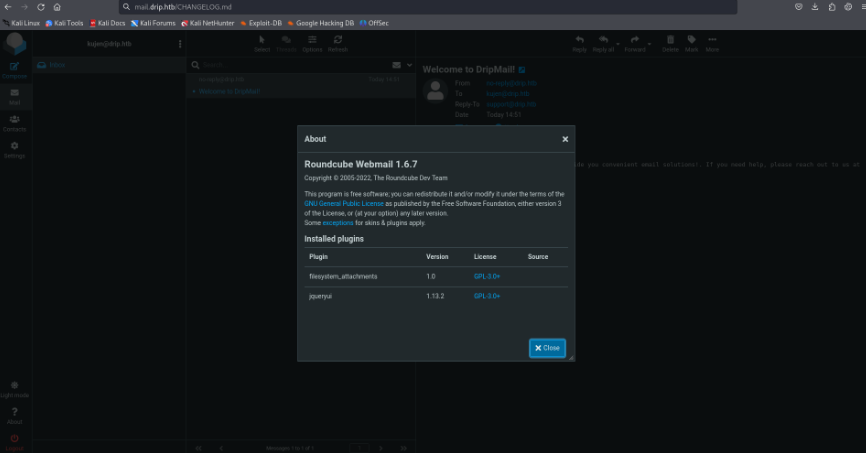Open Settings from the left sidebar
Screen dimensions: 866x453
[14, 148]
